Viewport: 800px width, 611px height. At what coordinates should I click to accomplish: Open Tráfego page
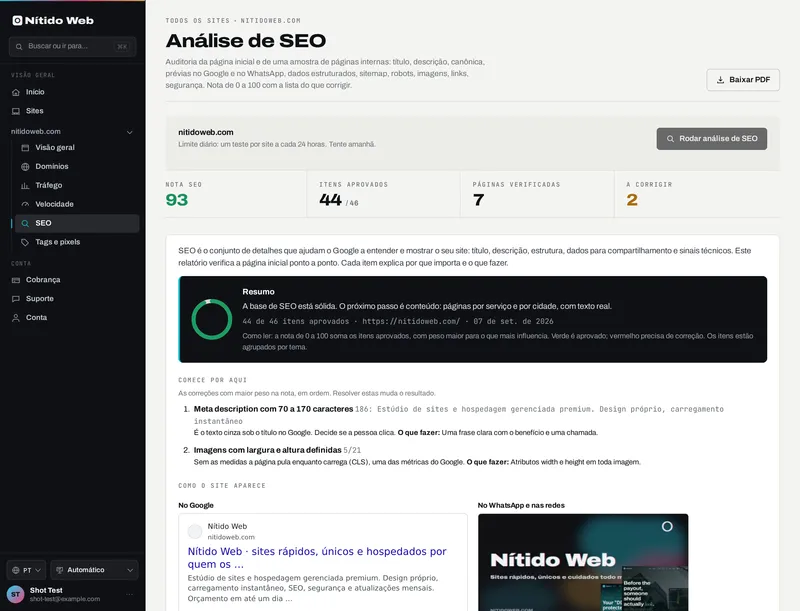click(77, 186)
